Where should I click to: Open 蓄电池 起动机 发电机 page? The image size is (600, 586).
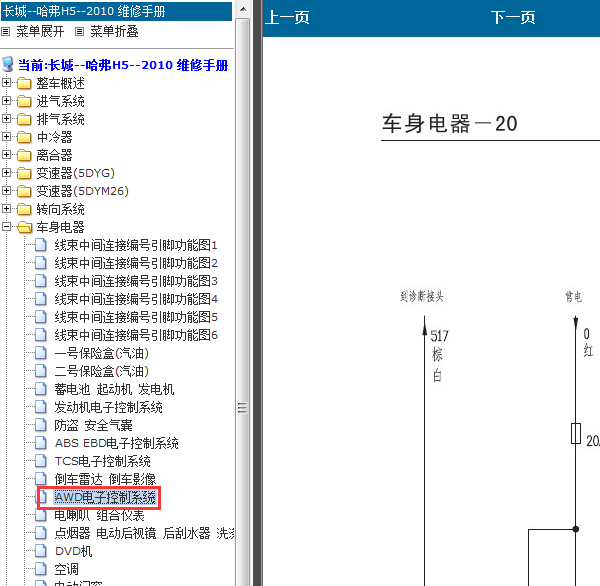(x=114, y=389)
